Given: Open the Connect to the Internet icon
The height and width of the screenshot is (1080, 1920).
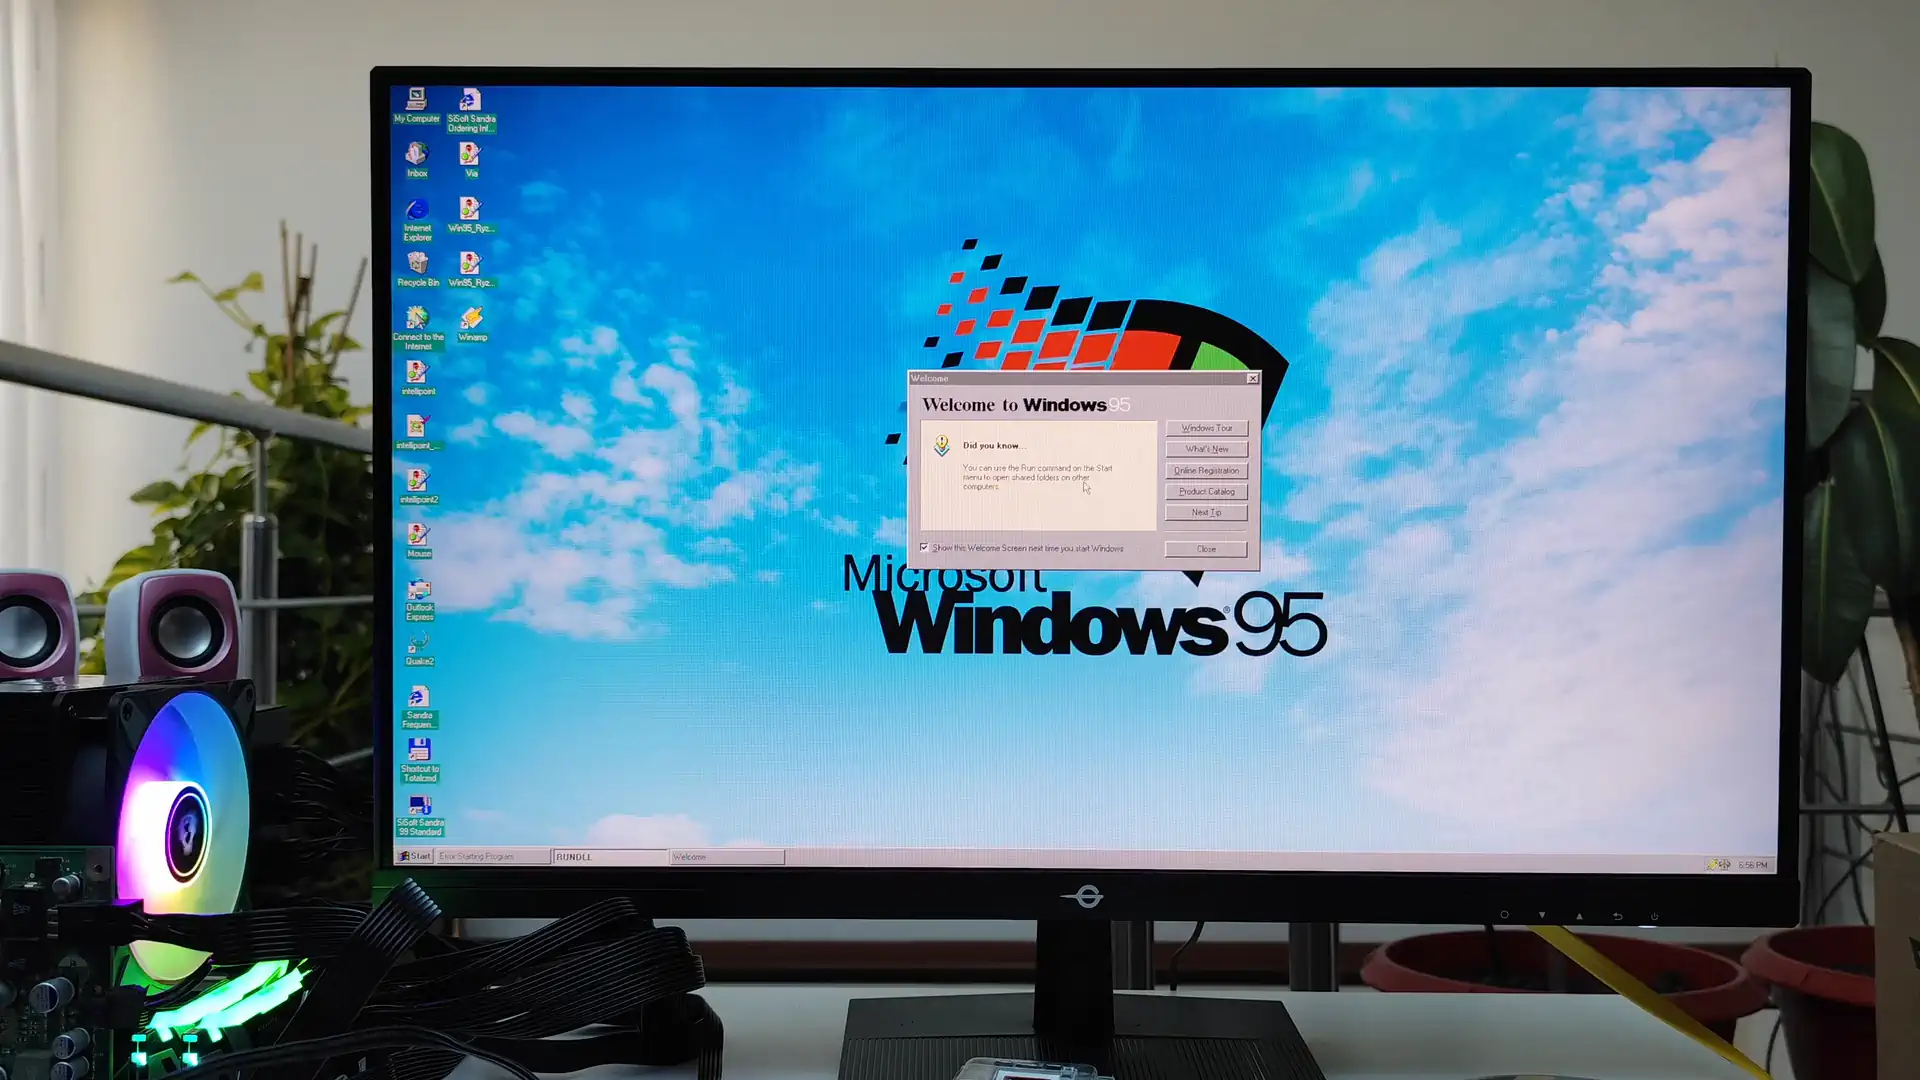Looking at the screenshot, I should click(x=418, y=328).
